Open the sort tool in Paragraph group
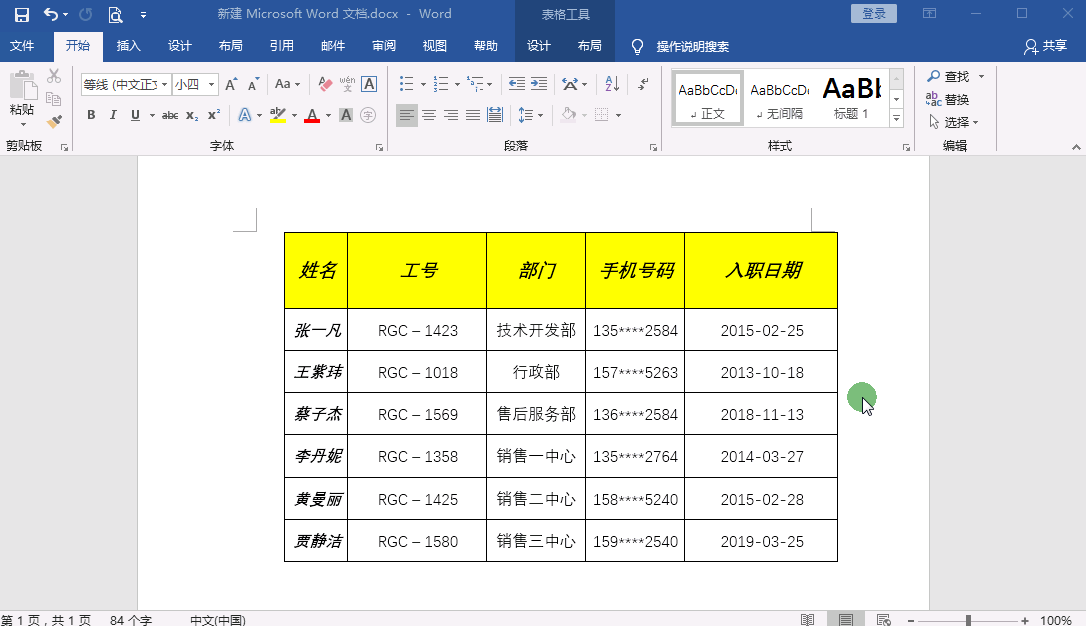The image size is (1086, 626). (613, 83)
